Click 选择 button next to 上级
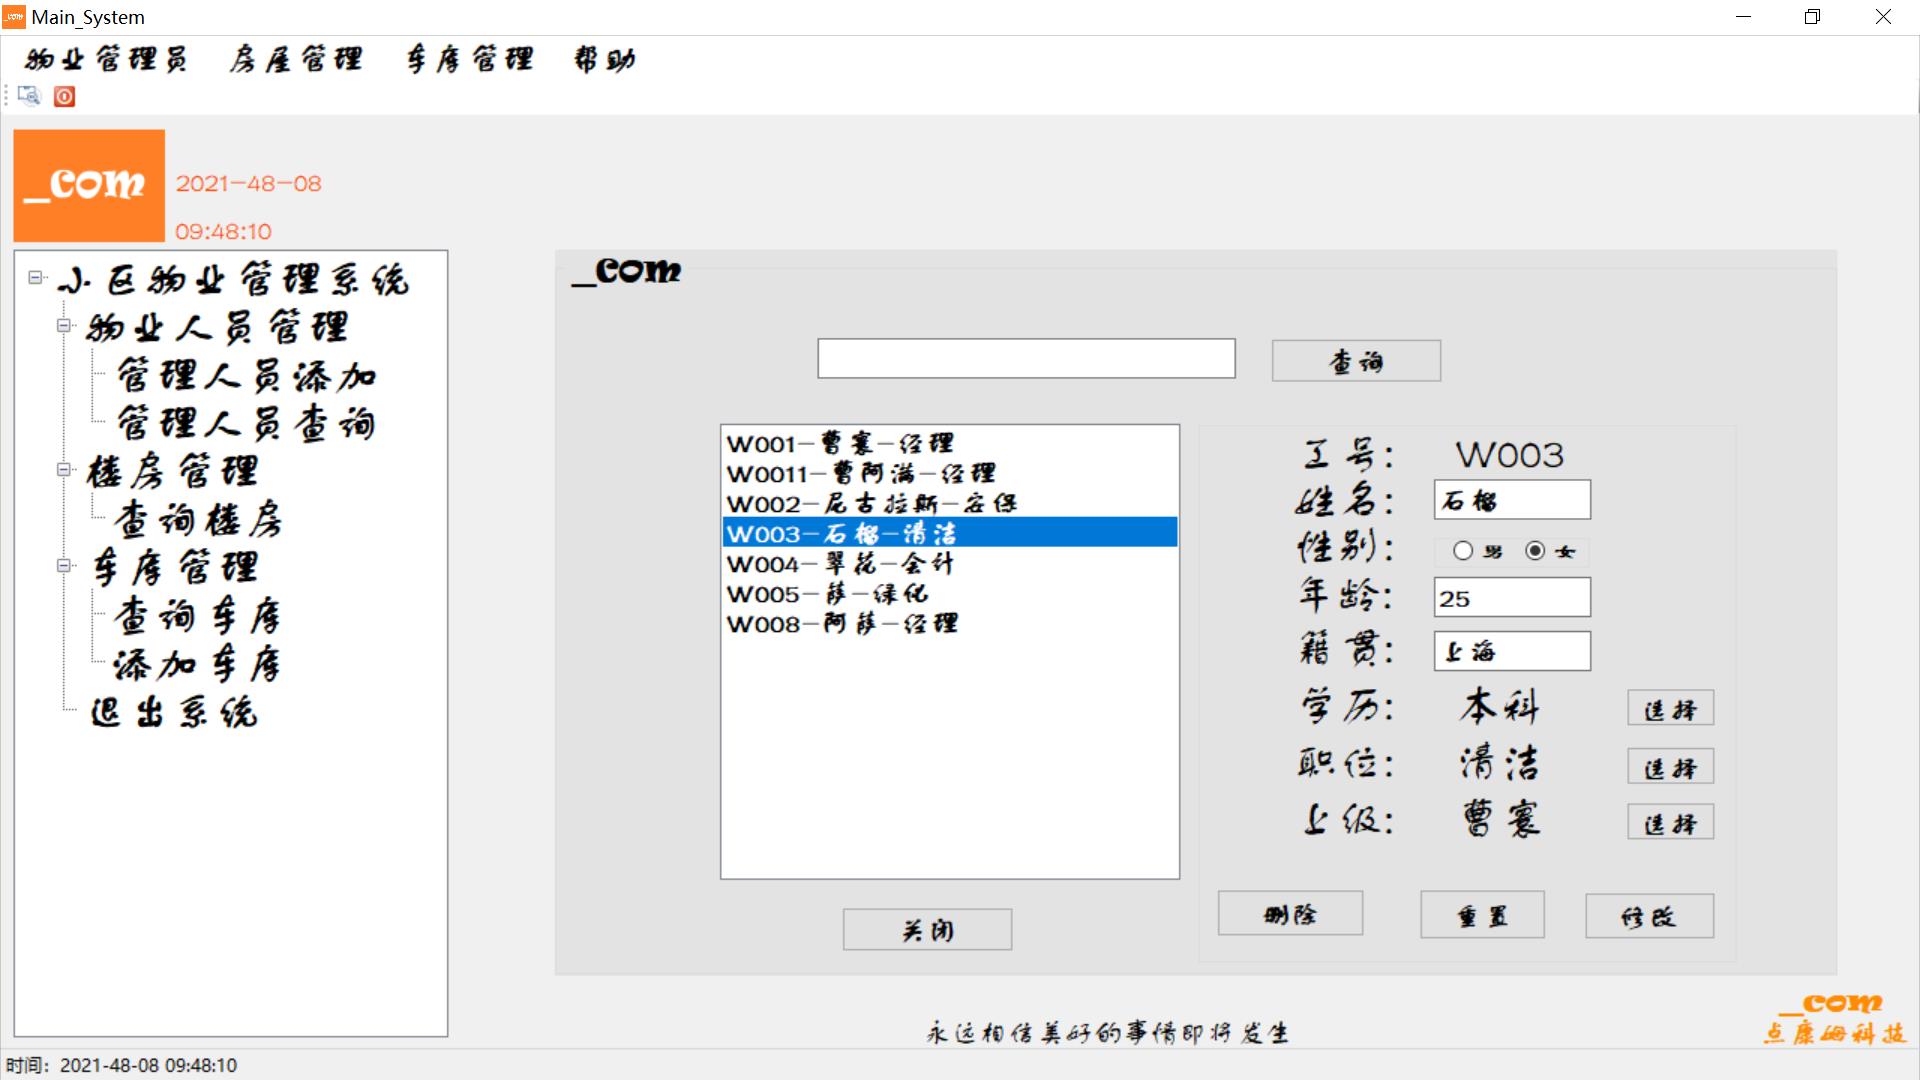This screenshot has width=1920, height=1080. click(1670, 823)
